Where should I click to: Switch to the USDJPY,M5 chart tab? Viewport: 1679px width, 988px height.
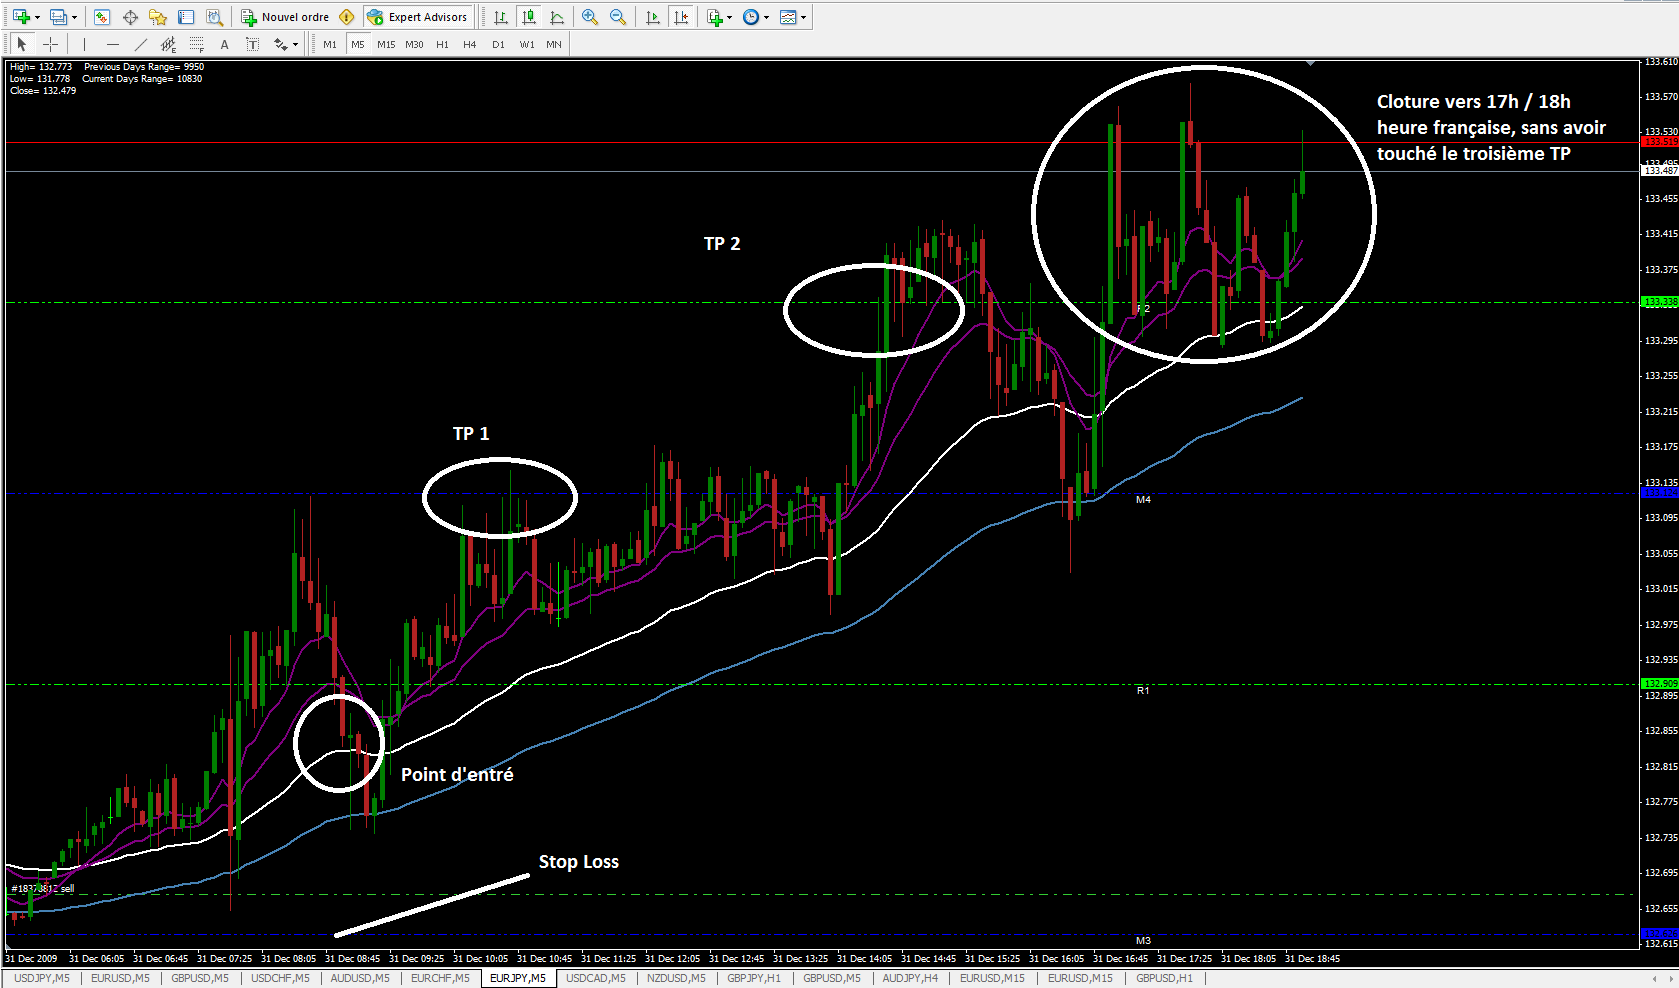[x=42, y=978]
